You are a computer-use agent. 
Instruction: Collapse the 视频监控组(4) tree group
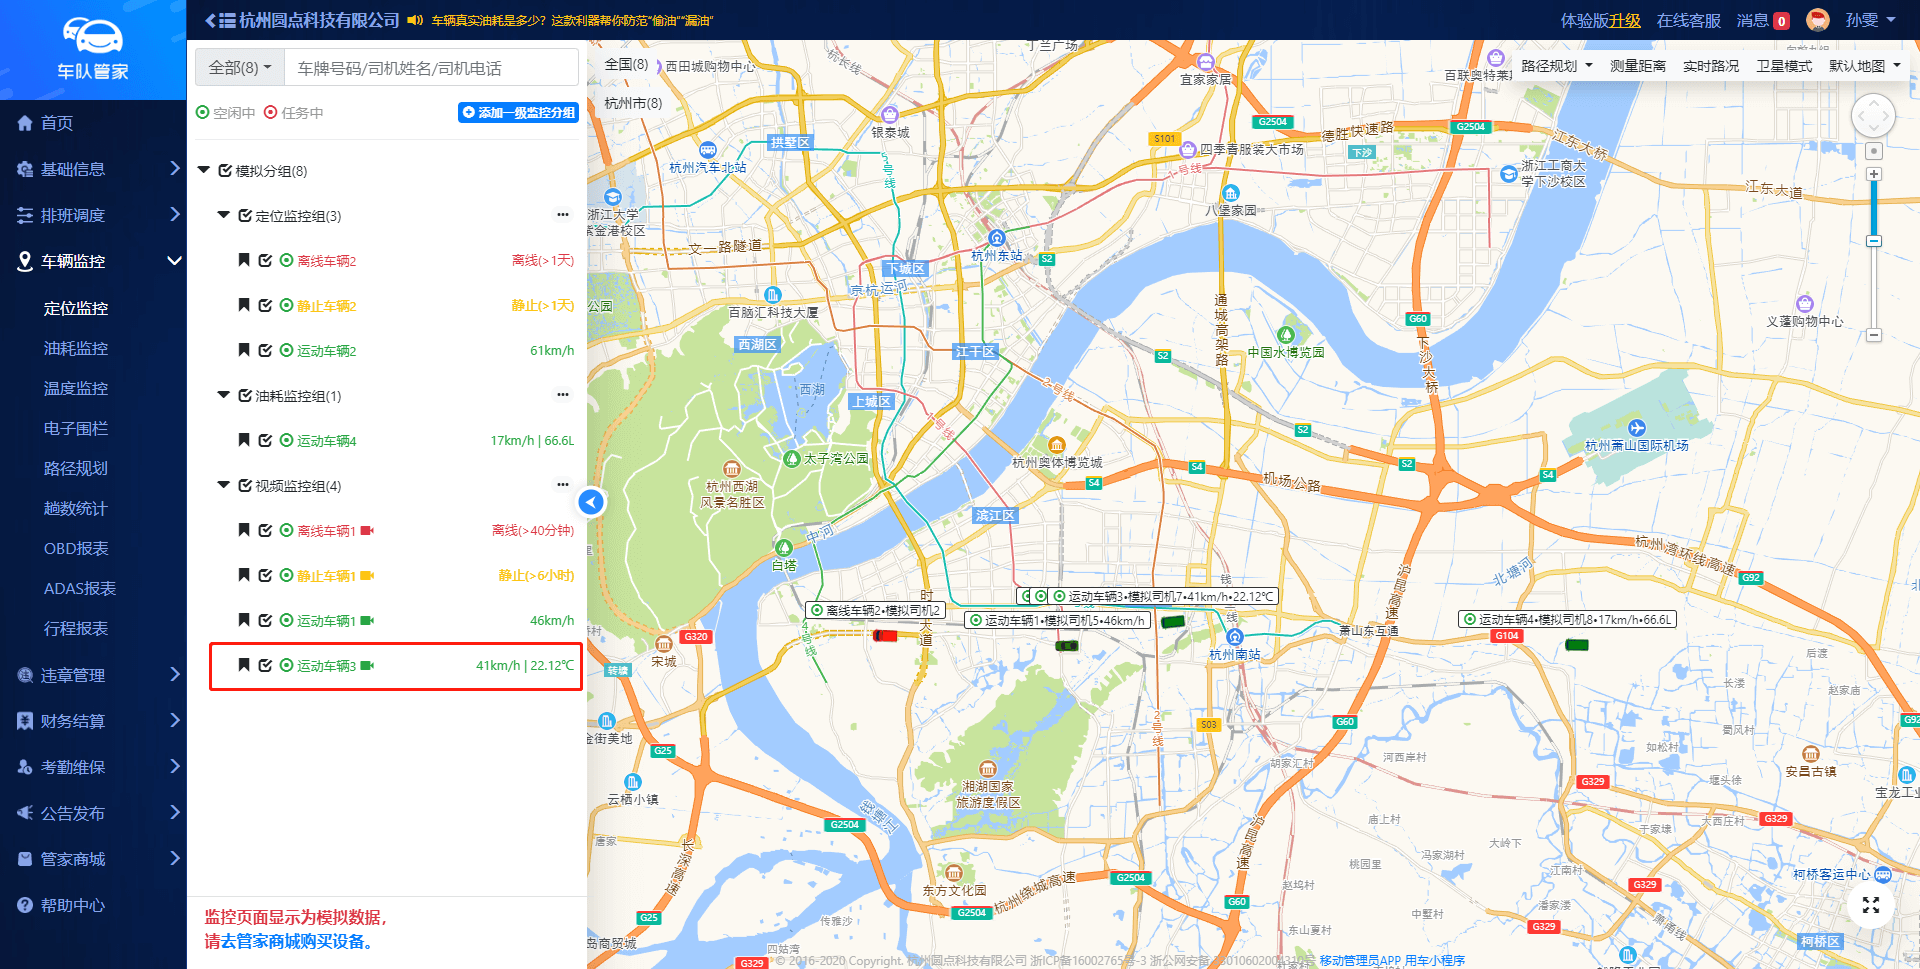(x=224, y=485)
